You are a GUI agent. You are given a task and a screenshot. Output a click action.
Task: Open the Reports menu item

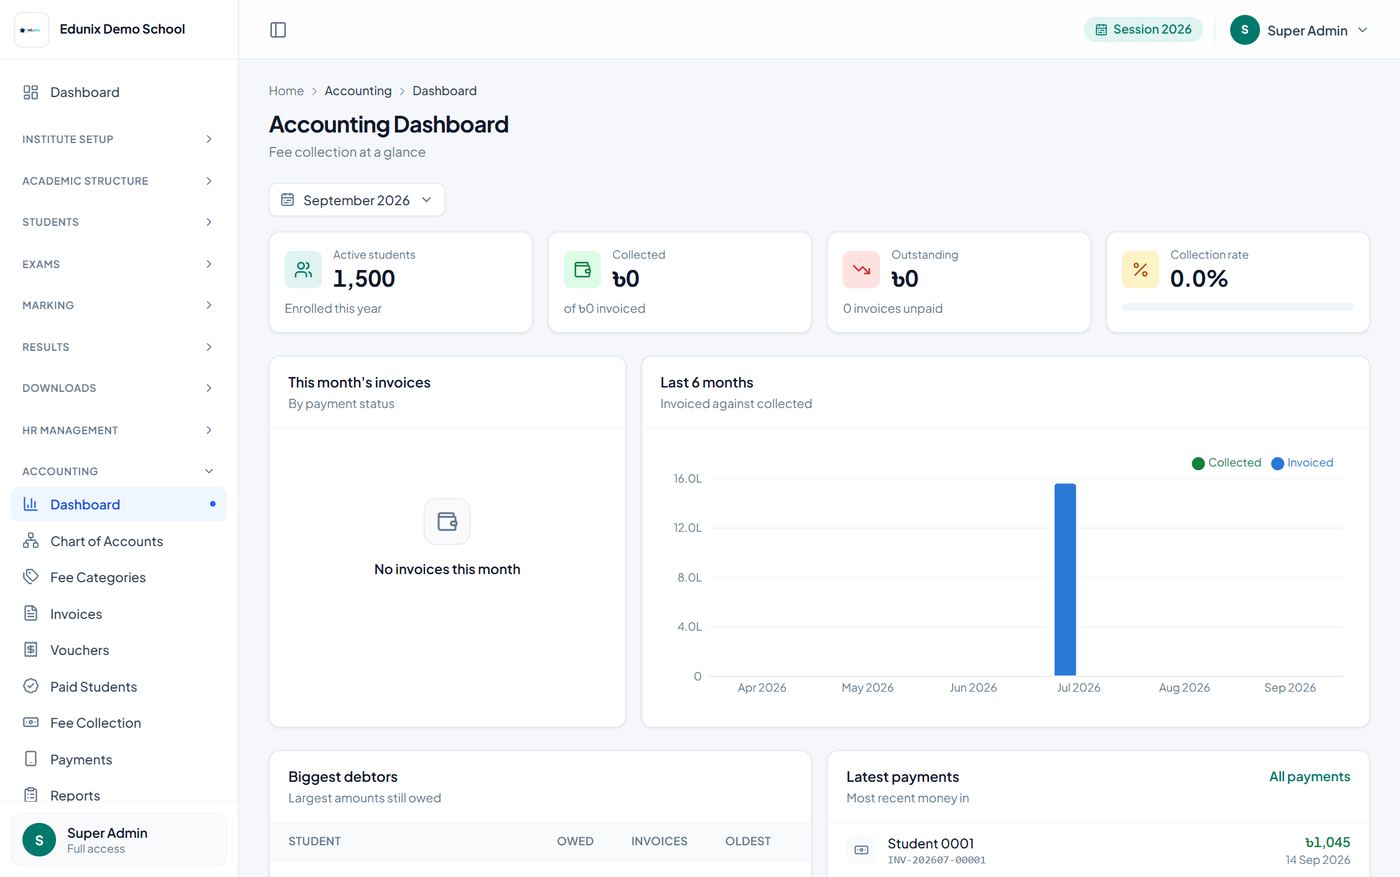(119, 795)
